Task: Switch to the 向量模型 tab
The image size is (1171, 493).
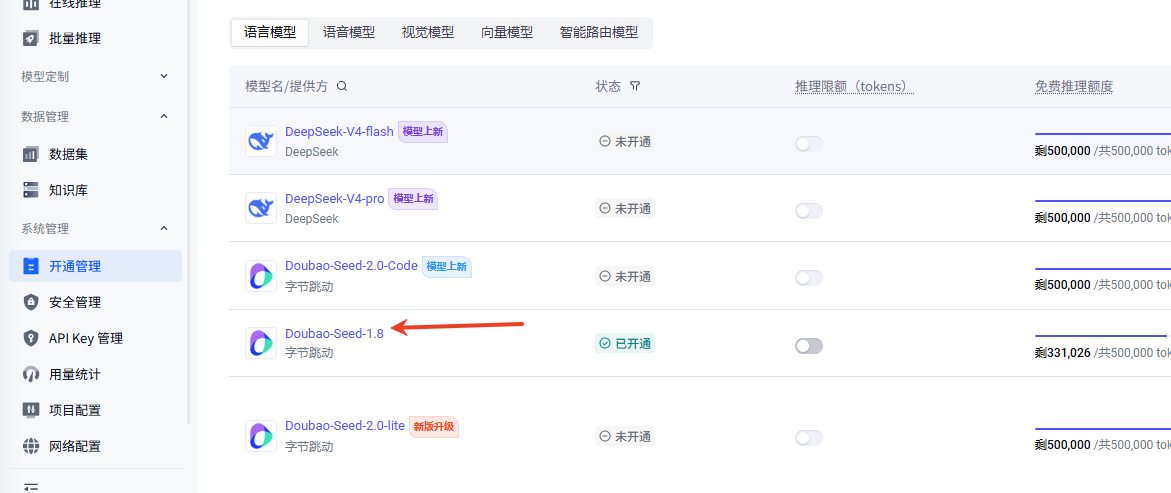Action: click(x=507, y=32)
